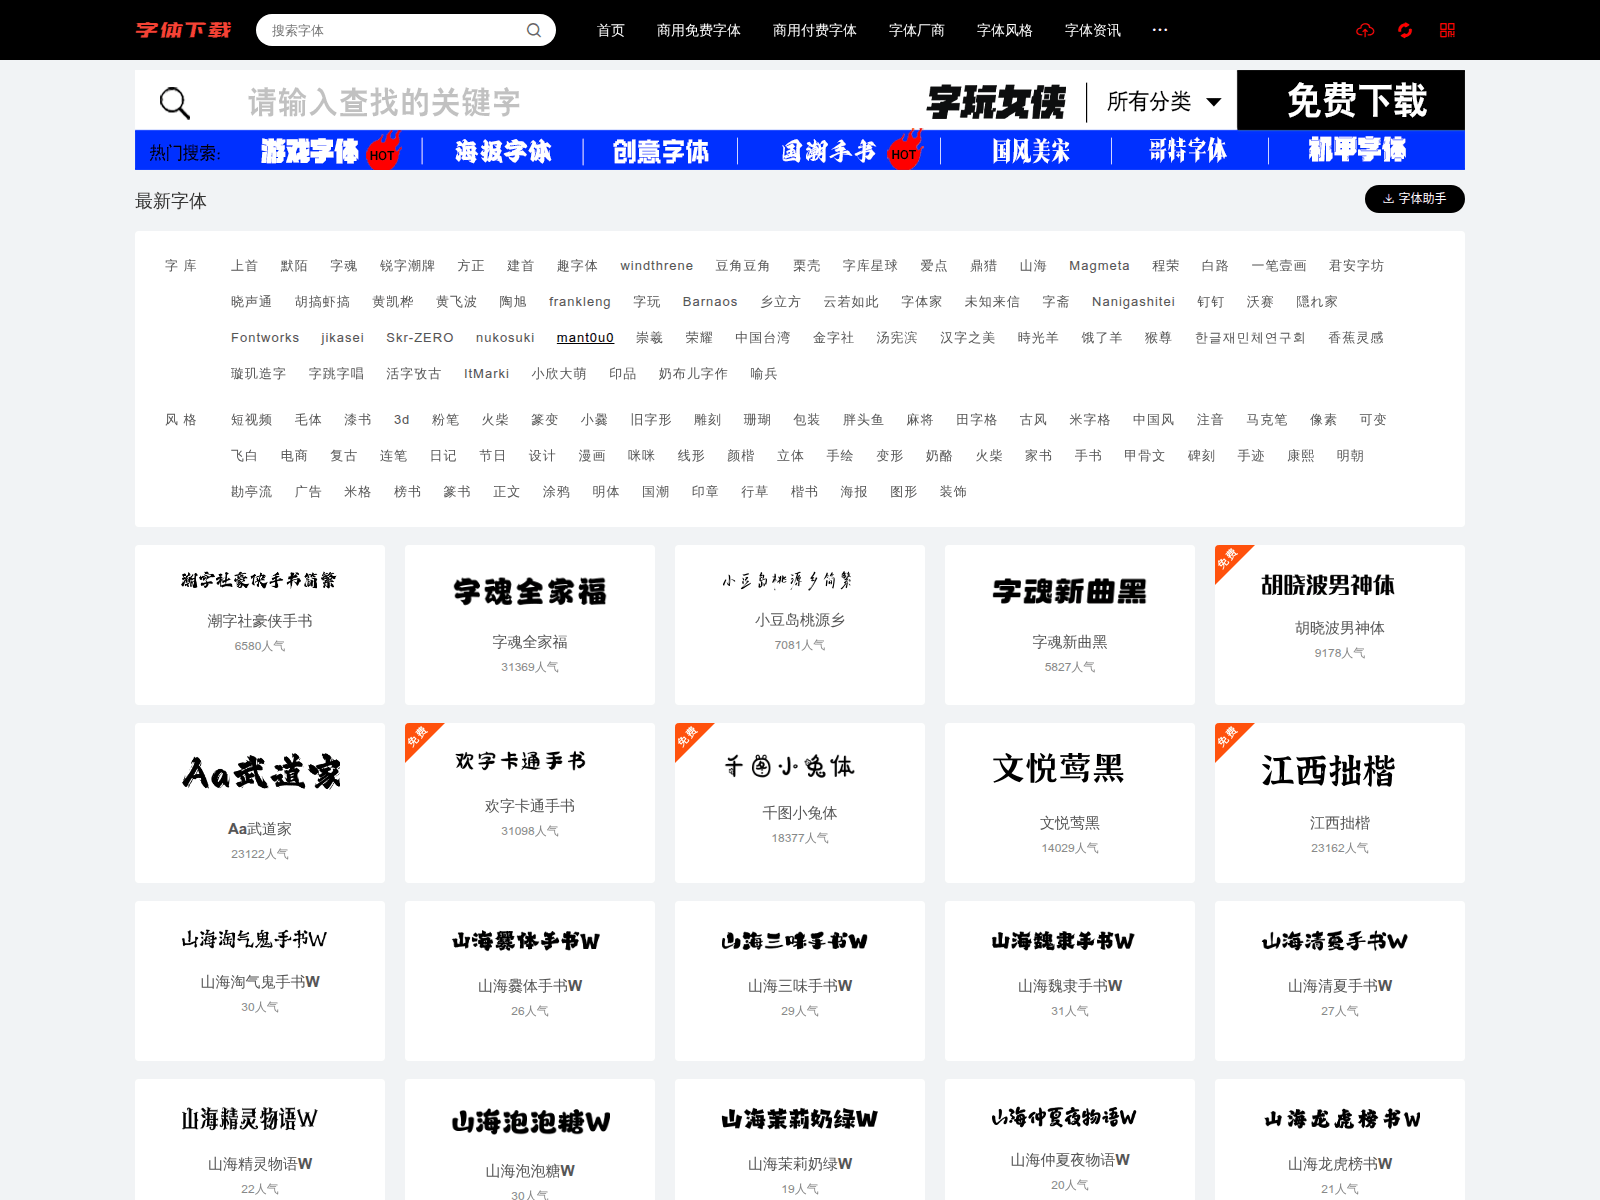Select the mantOuO foundry link

[x=585, y=338]
